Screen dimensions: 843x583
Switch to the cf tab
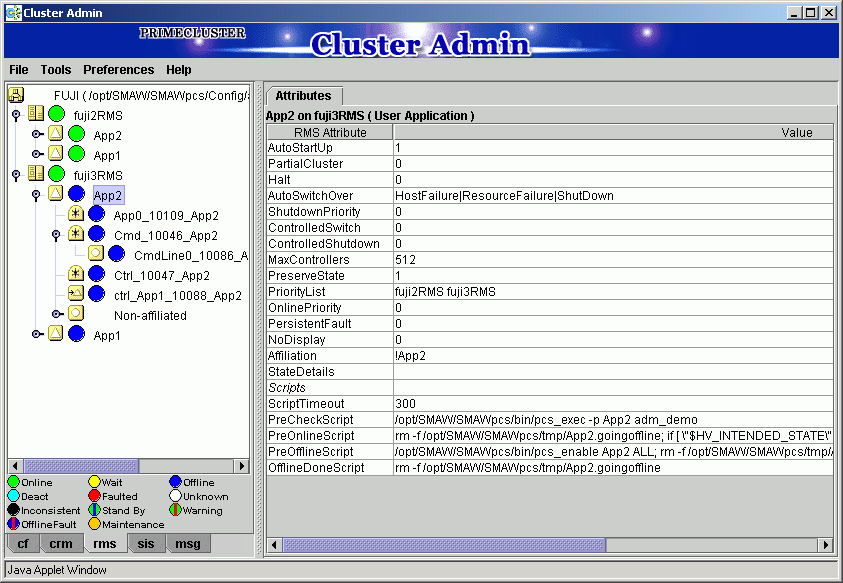click(23, 544)
